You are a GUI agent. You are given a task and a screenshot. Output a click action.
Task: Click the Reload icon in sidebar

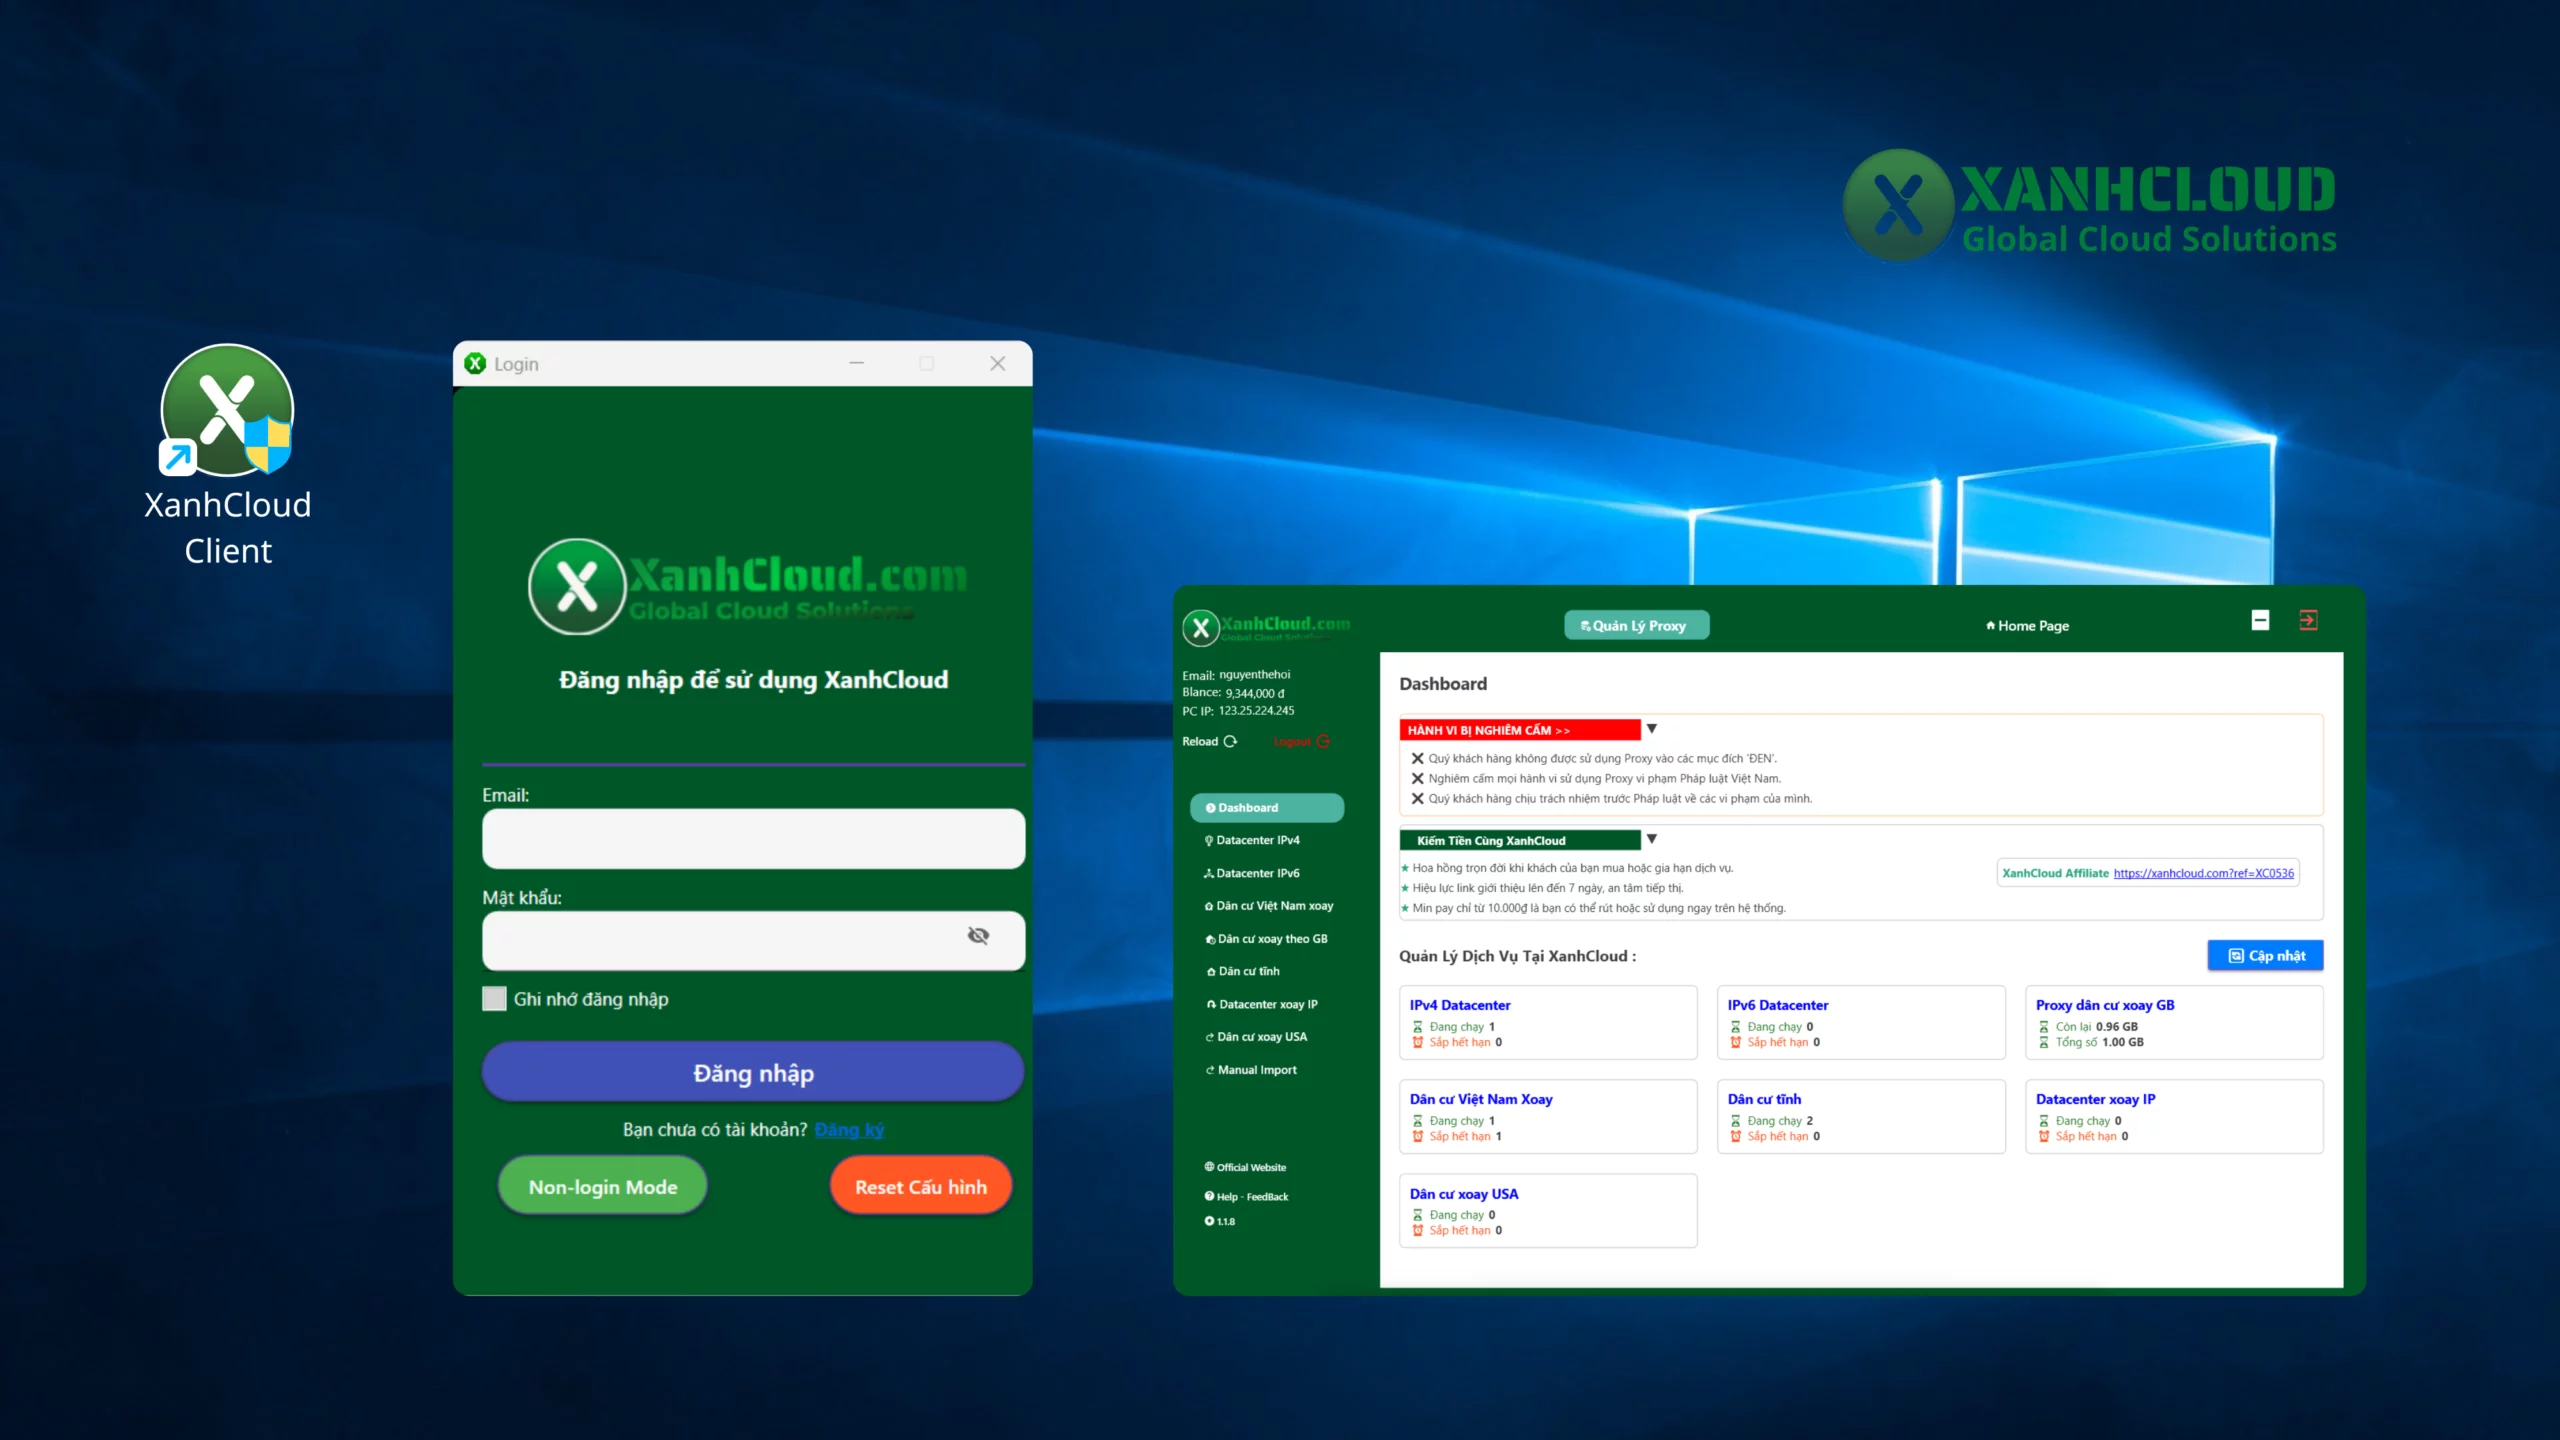click(1230, 741)
